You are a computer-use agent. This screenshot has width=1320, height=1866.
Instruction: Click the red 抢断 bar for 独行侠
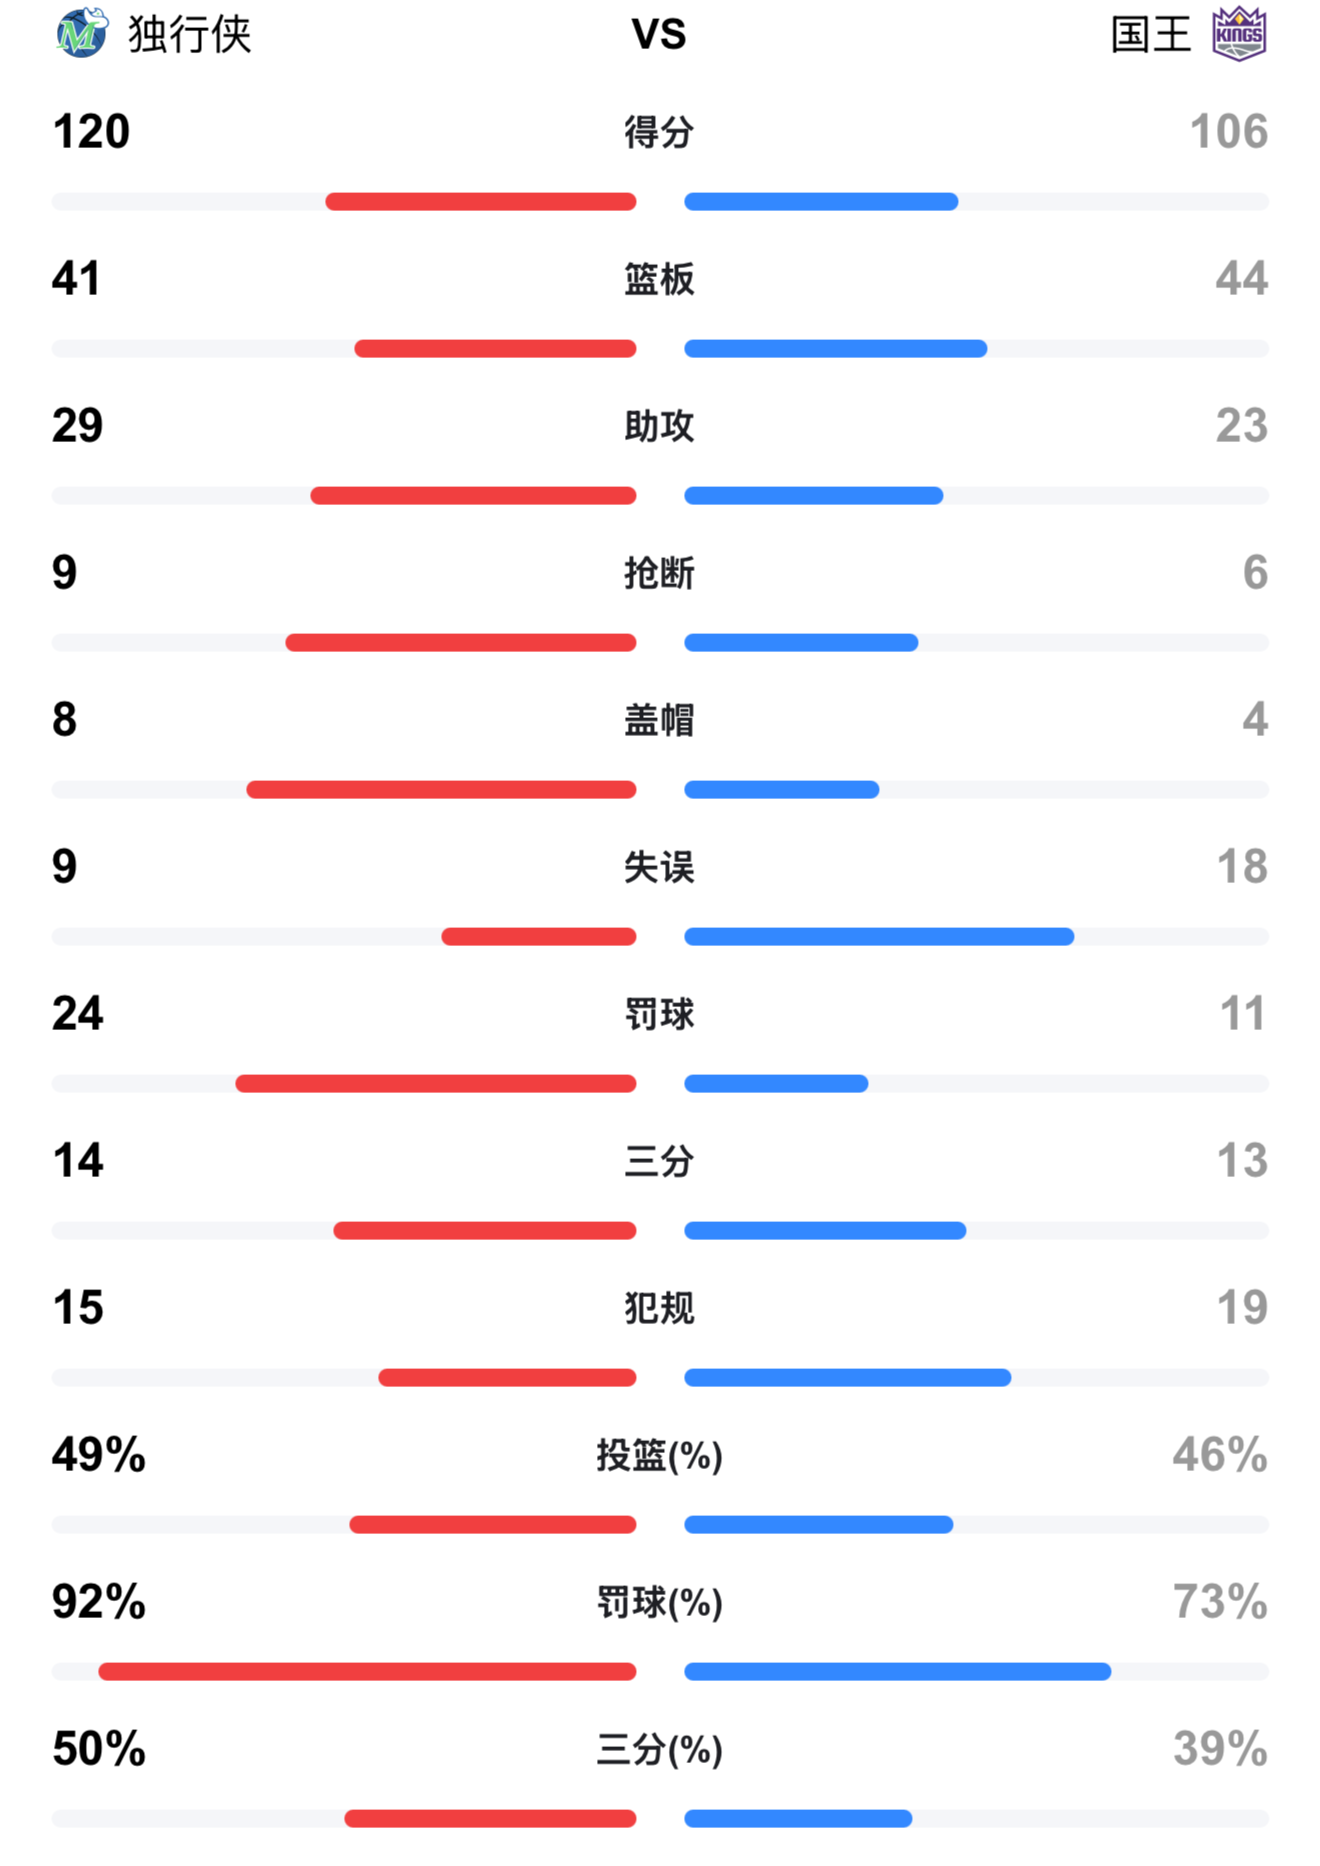pyautogui.click(x=461, y=643)
